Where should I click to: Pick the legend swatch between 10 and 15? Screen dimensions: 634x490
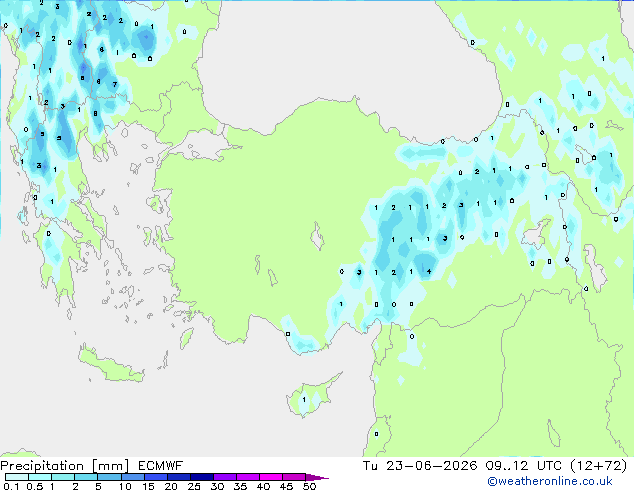[x=133, y=477]
